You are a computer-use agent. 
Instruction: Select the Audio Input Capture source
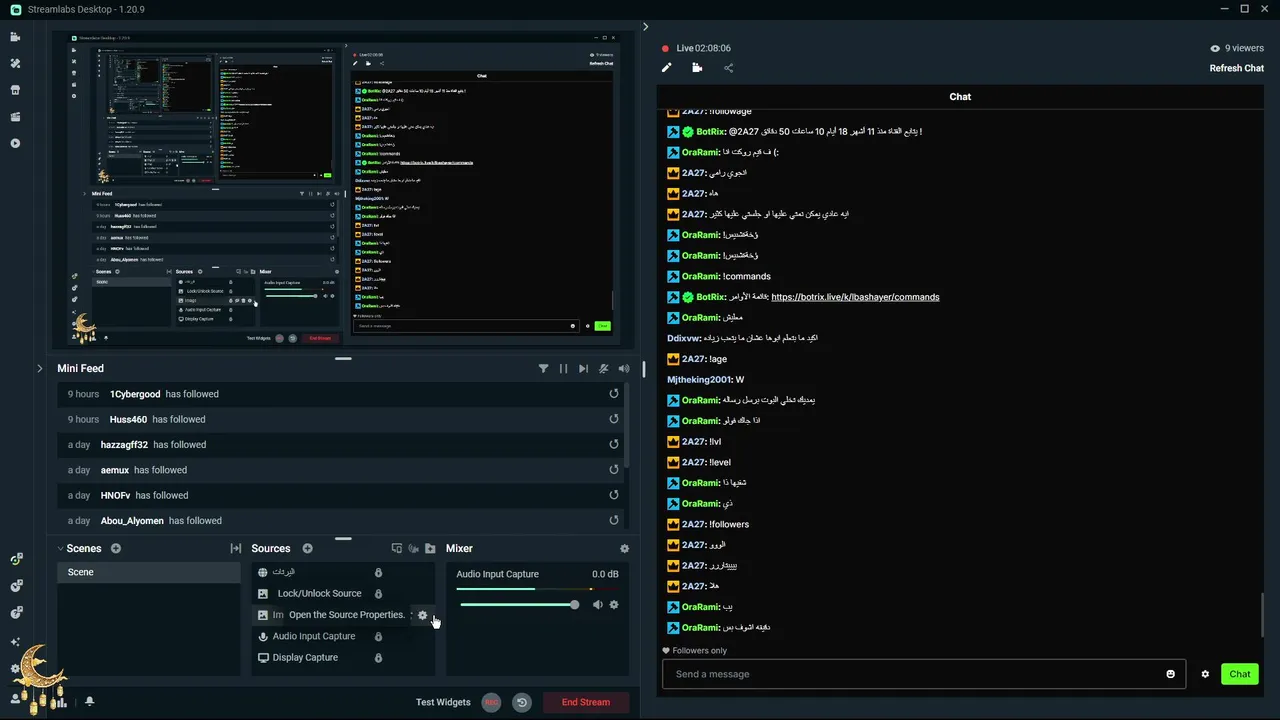click(314, 636)
